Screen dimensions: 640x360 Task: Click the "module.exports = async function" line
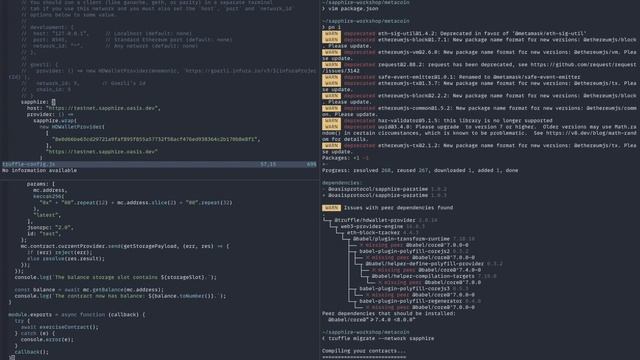click(x=77, y=315)
